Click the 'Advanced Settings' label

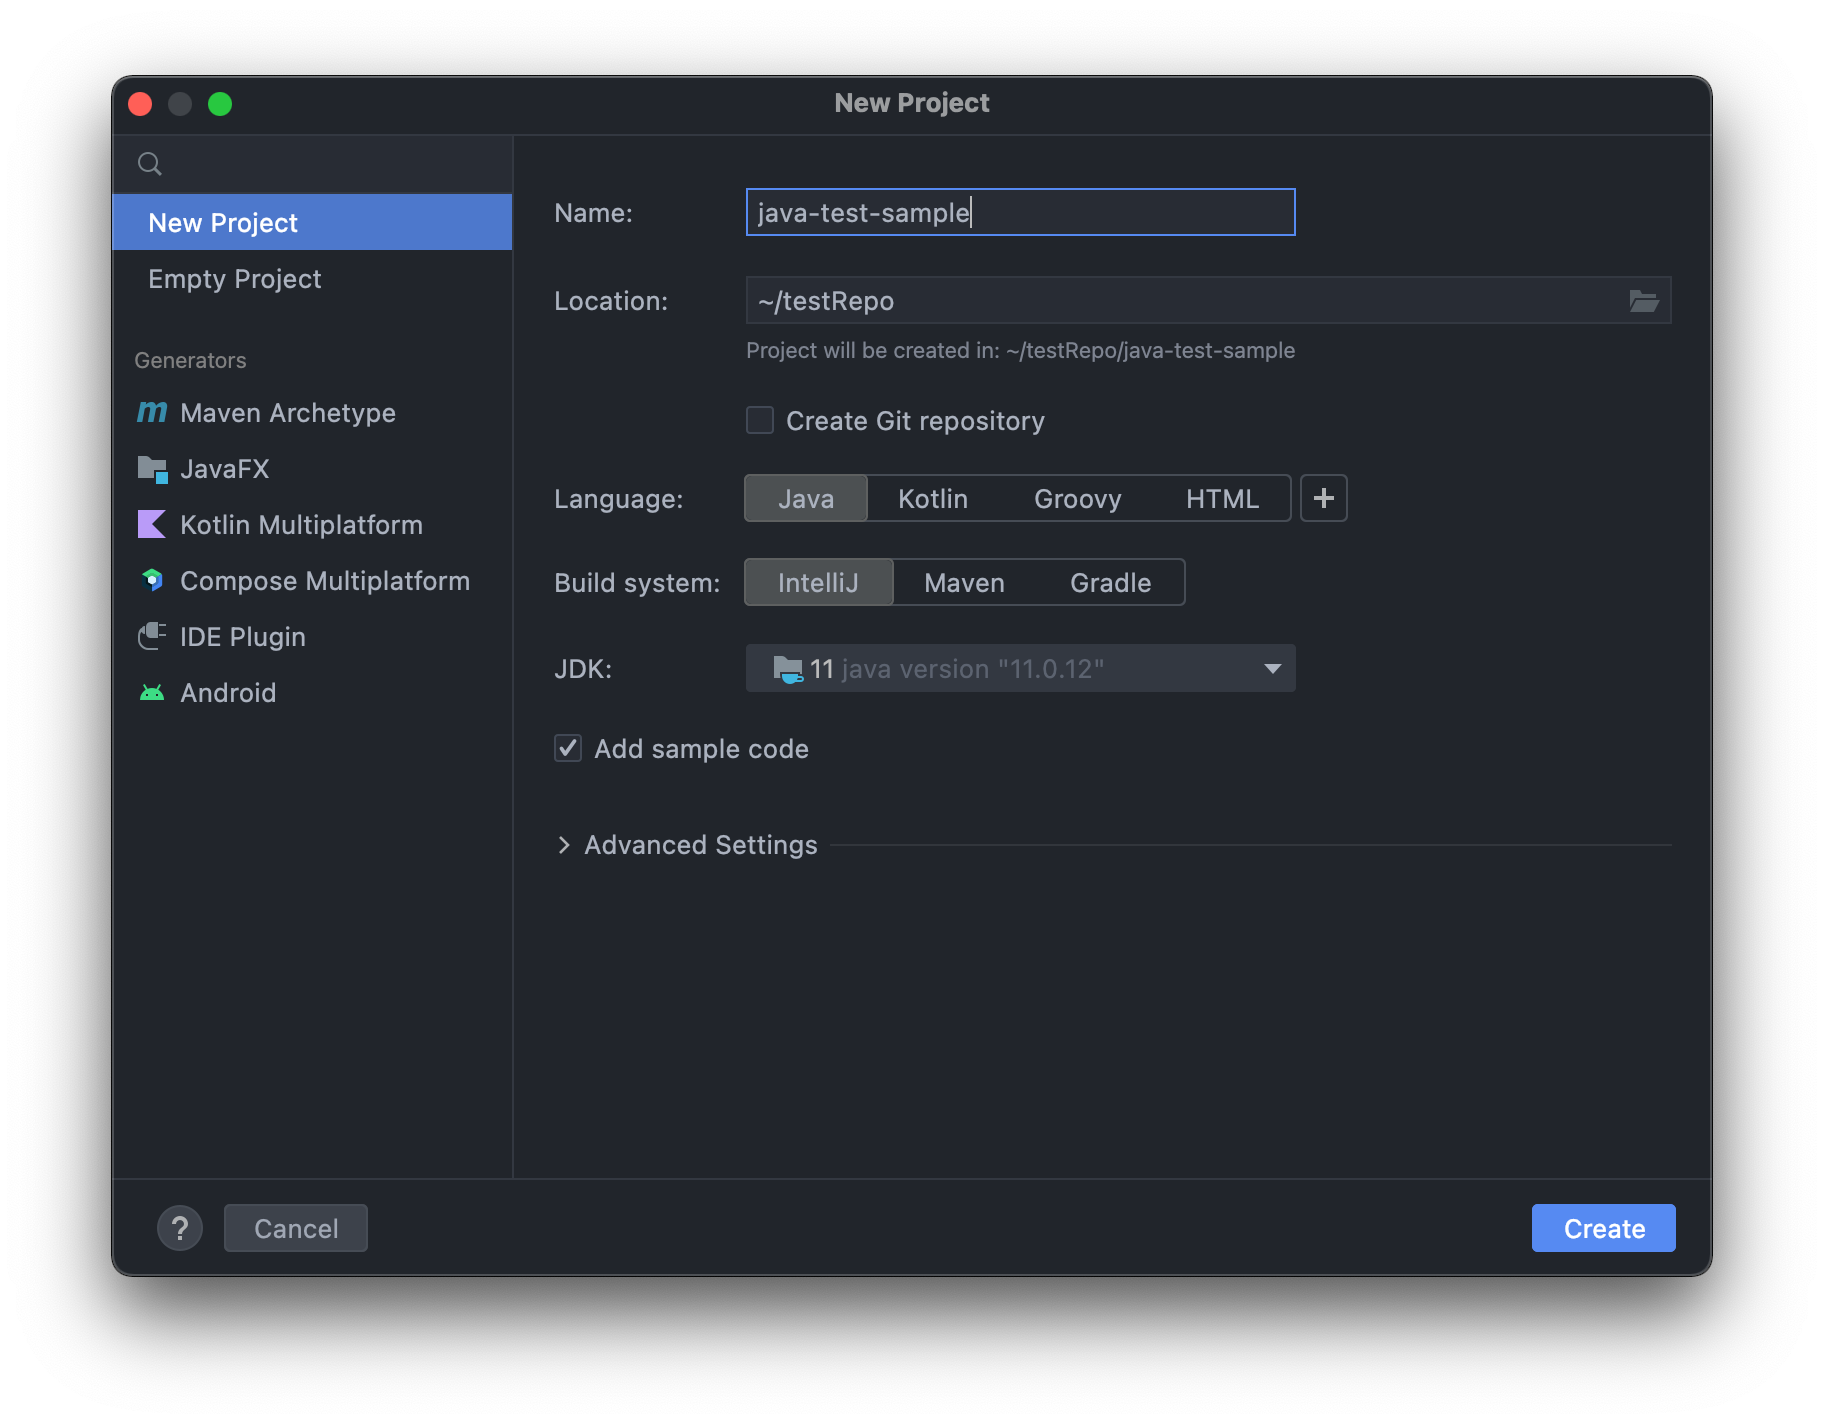pos(700,845)
